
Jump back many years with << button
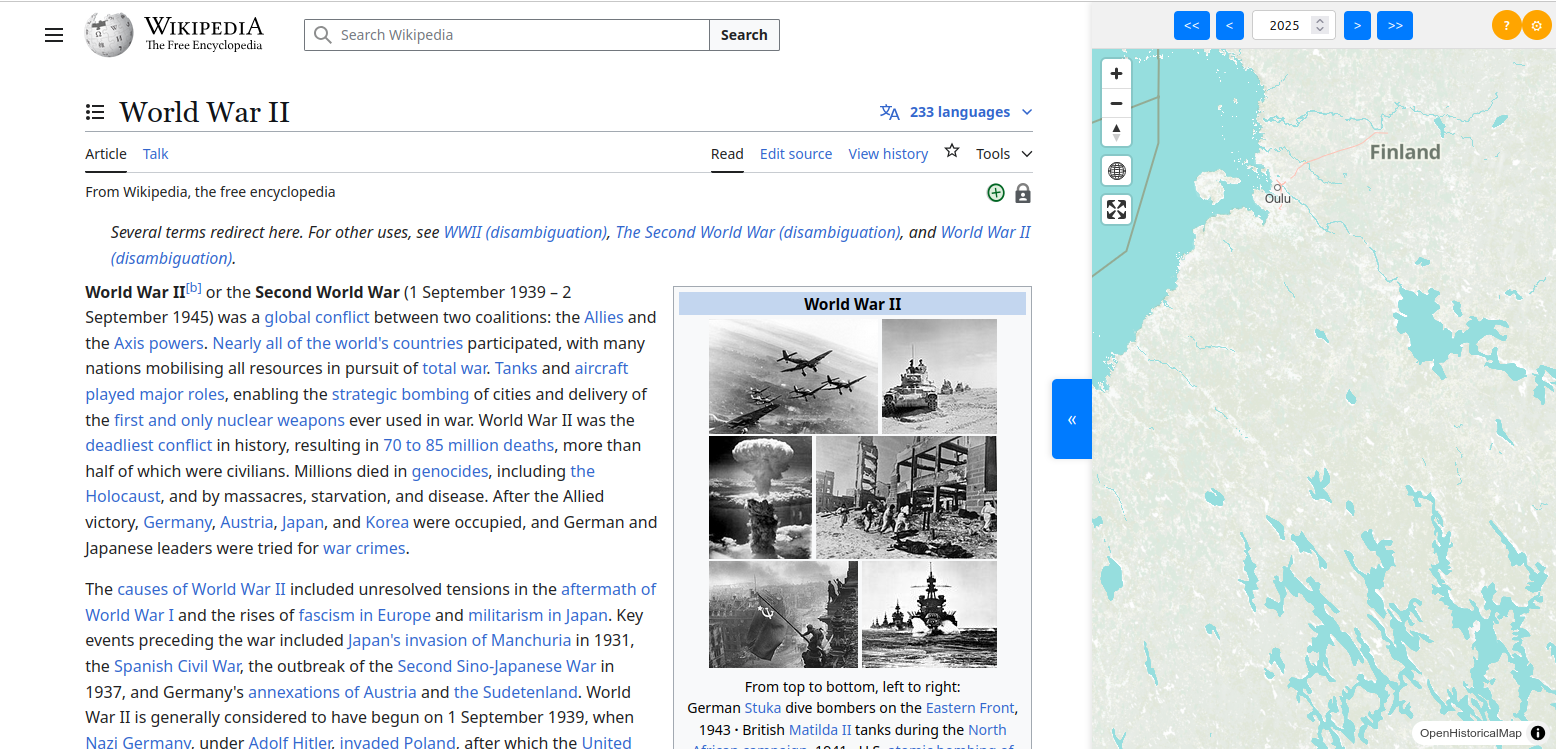tap(1192, 25)
